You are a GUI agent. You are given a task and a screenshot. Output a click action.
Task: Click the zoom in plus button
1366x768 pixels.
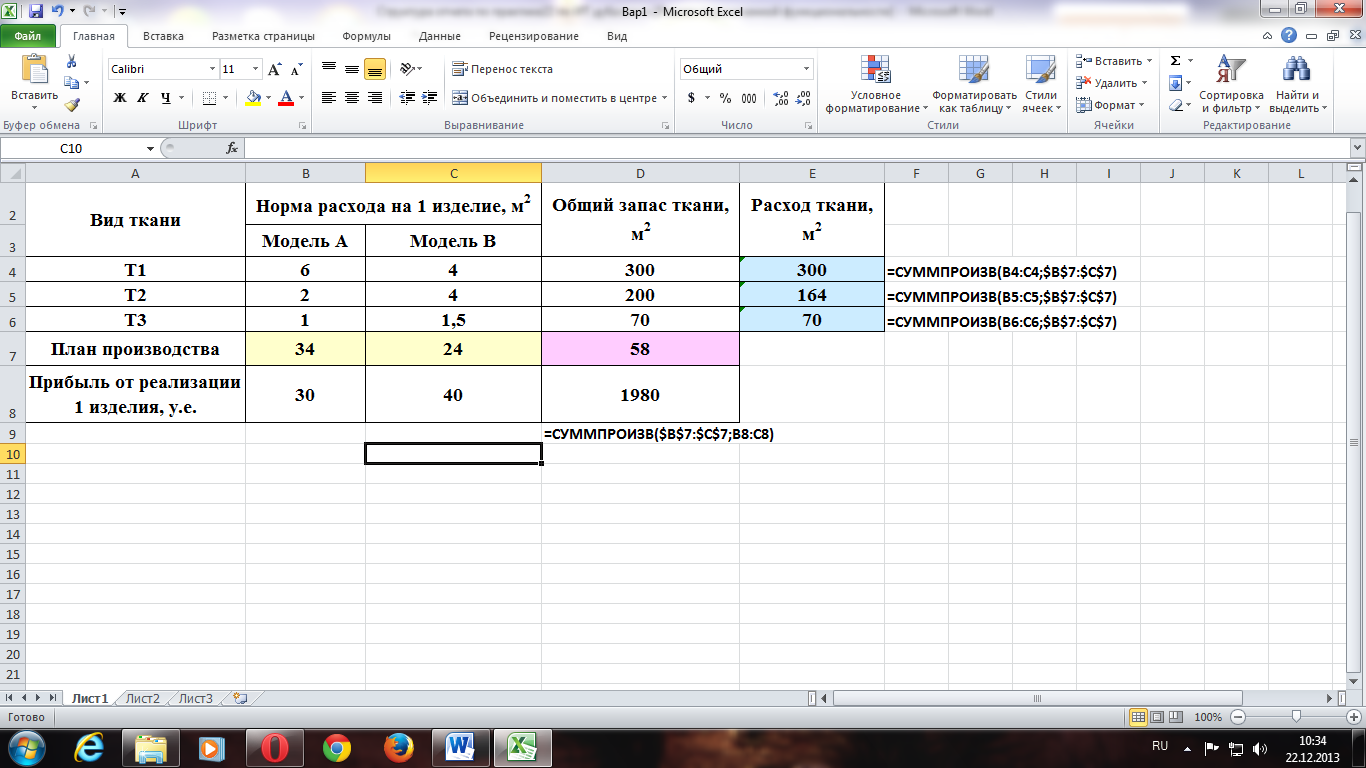pyautogui.click(x=1352, y=717)
